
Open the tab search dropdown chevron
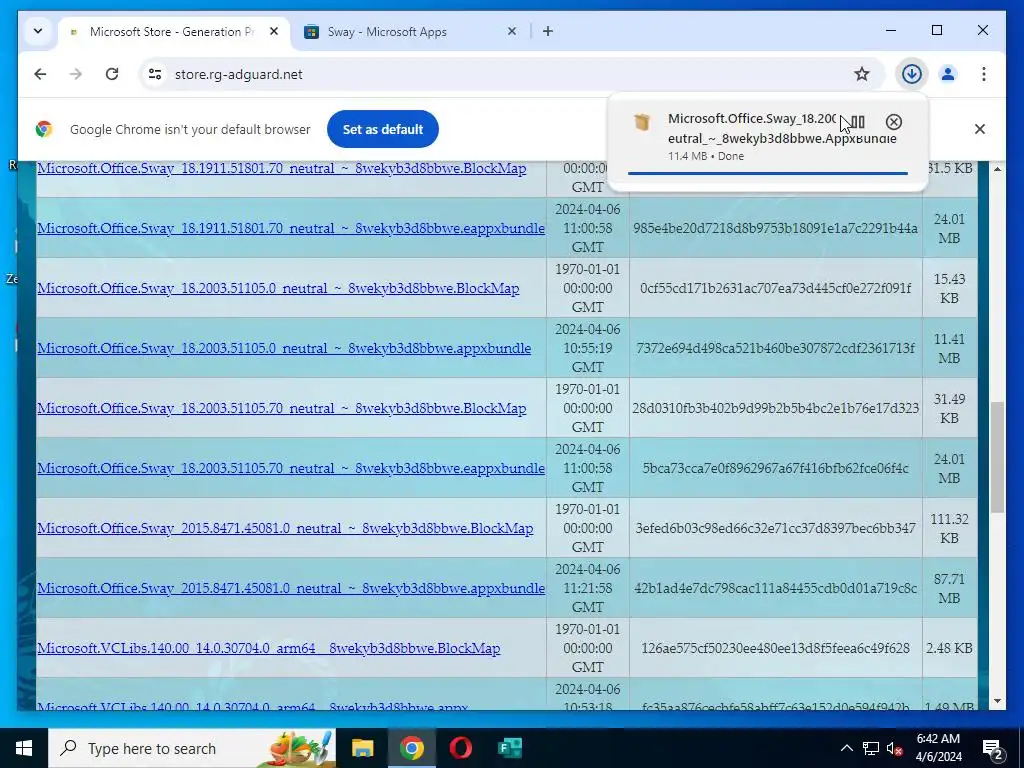(x=38, y=31)
